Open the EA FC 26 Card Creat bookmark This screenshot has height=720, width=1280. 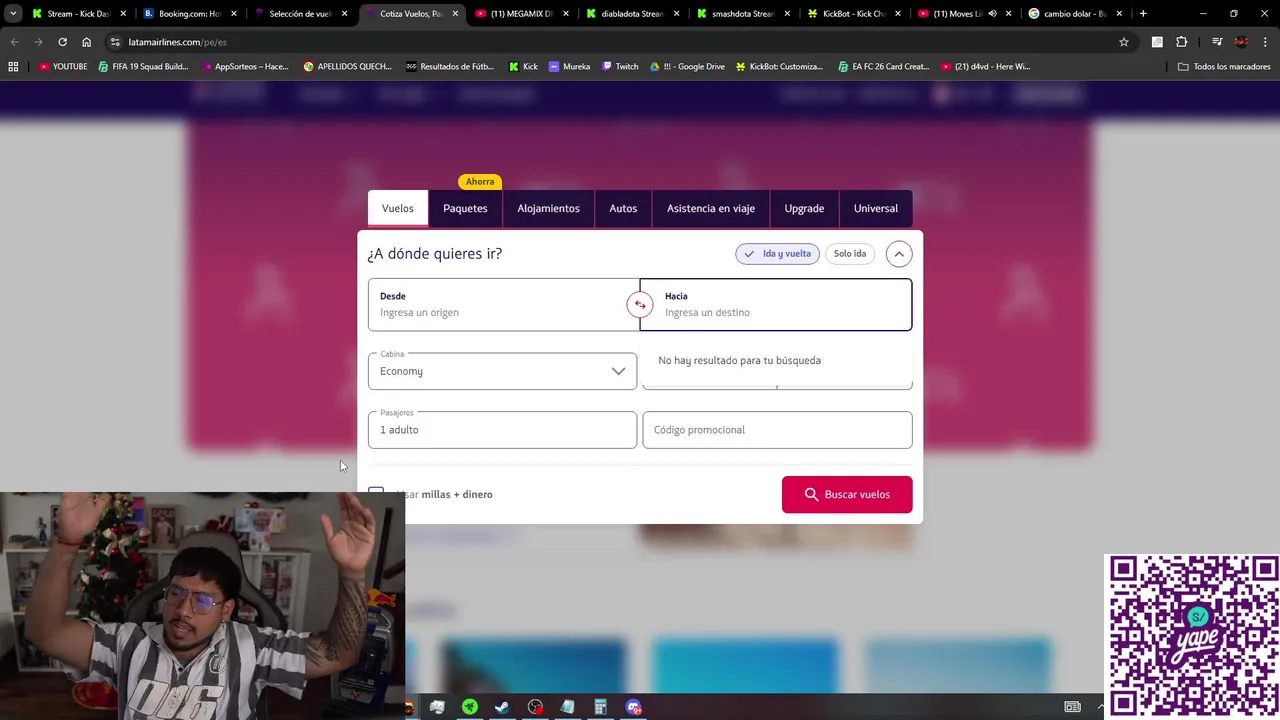[884, 67]
